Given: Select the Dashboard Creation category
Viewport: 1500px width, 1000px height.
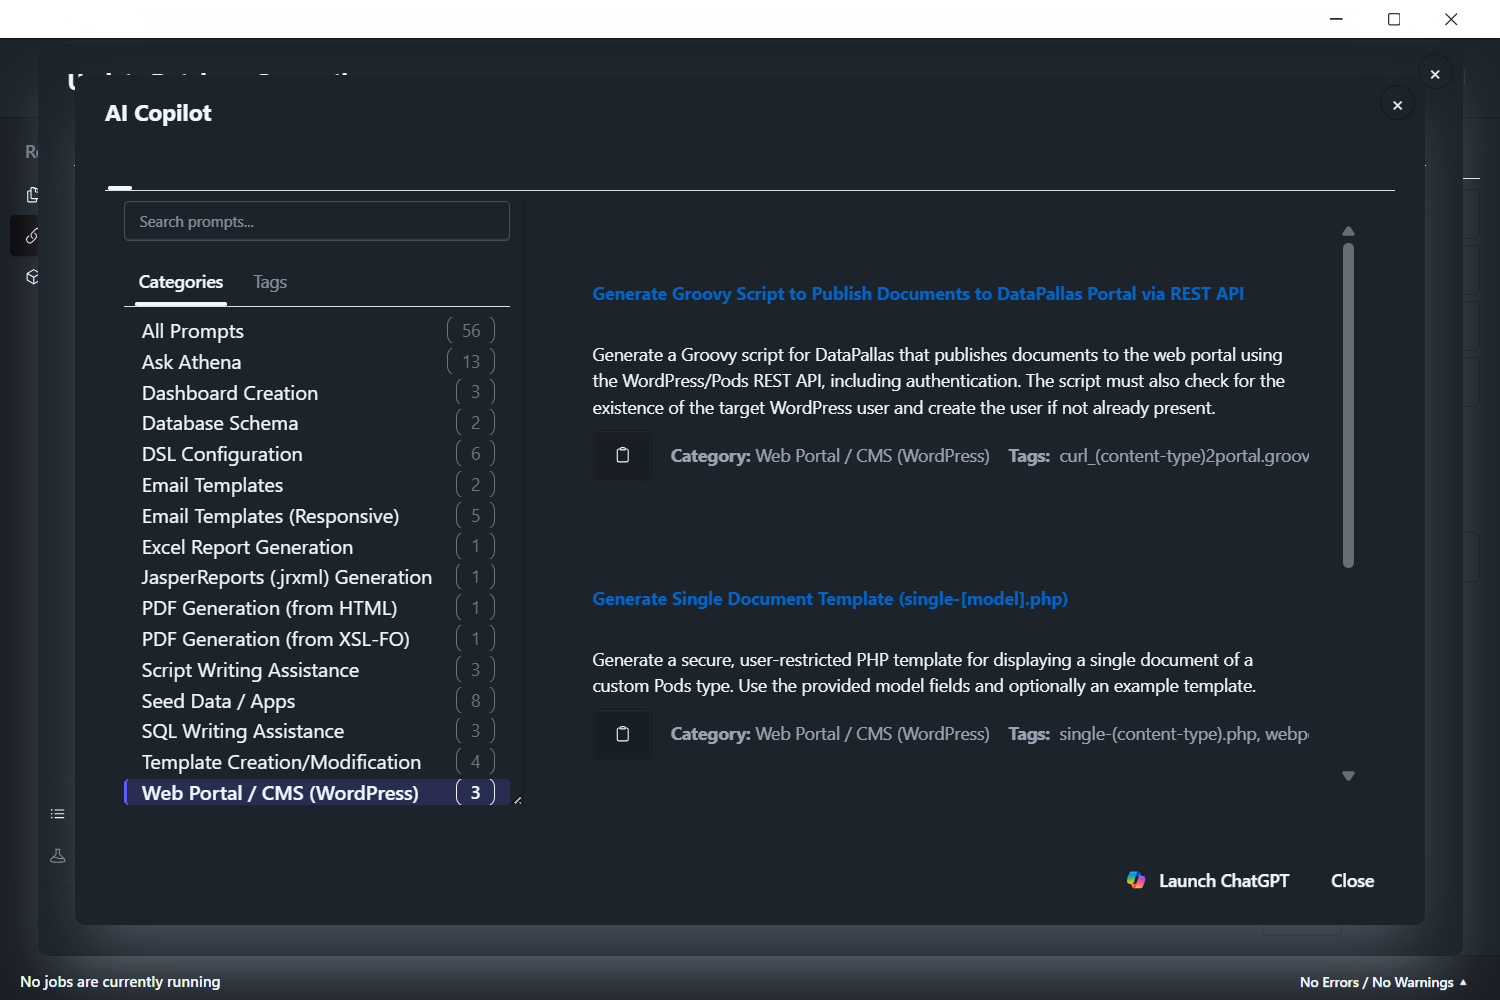Looking at the screenshot, I should (316, 393).
